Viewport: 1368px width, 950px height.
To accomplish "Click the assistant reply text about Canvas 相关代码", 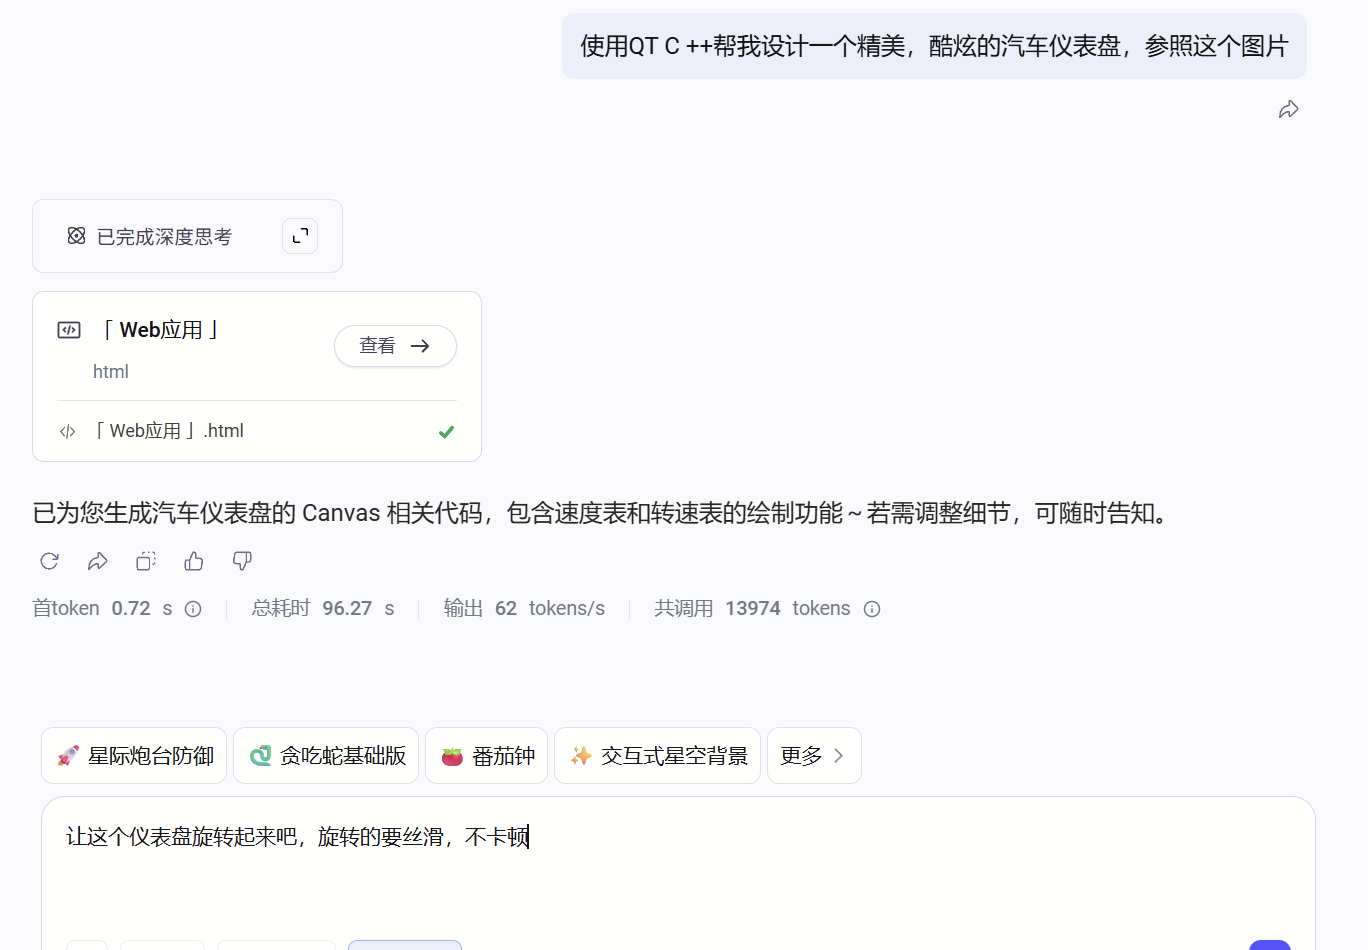I will point(603,514).
